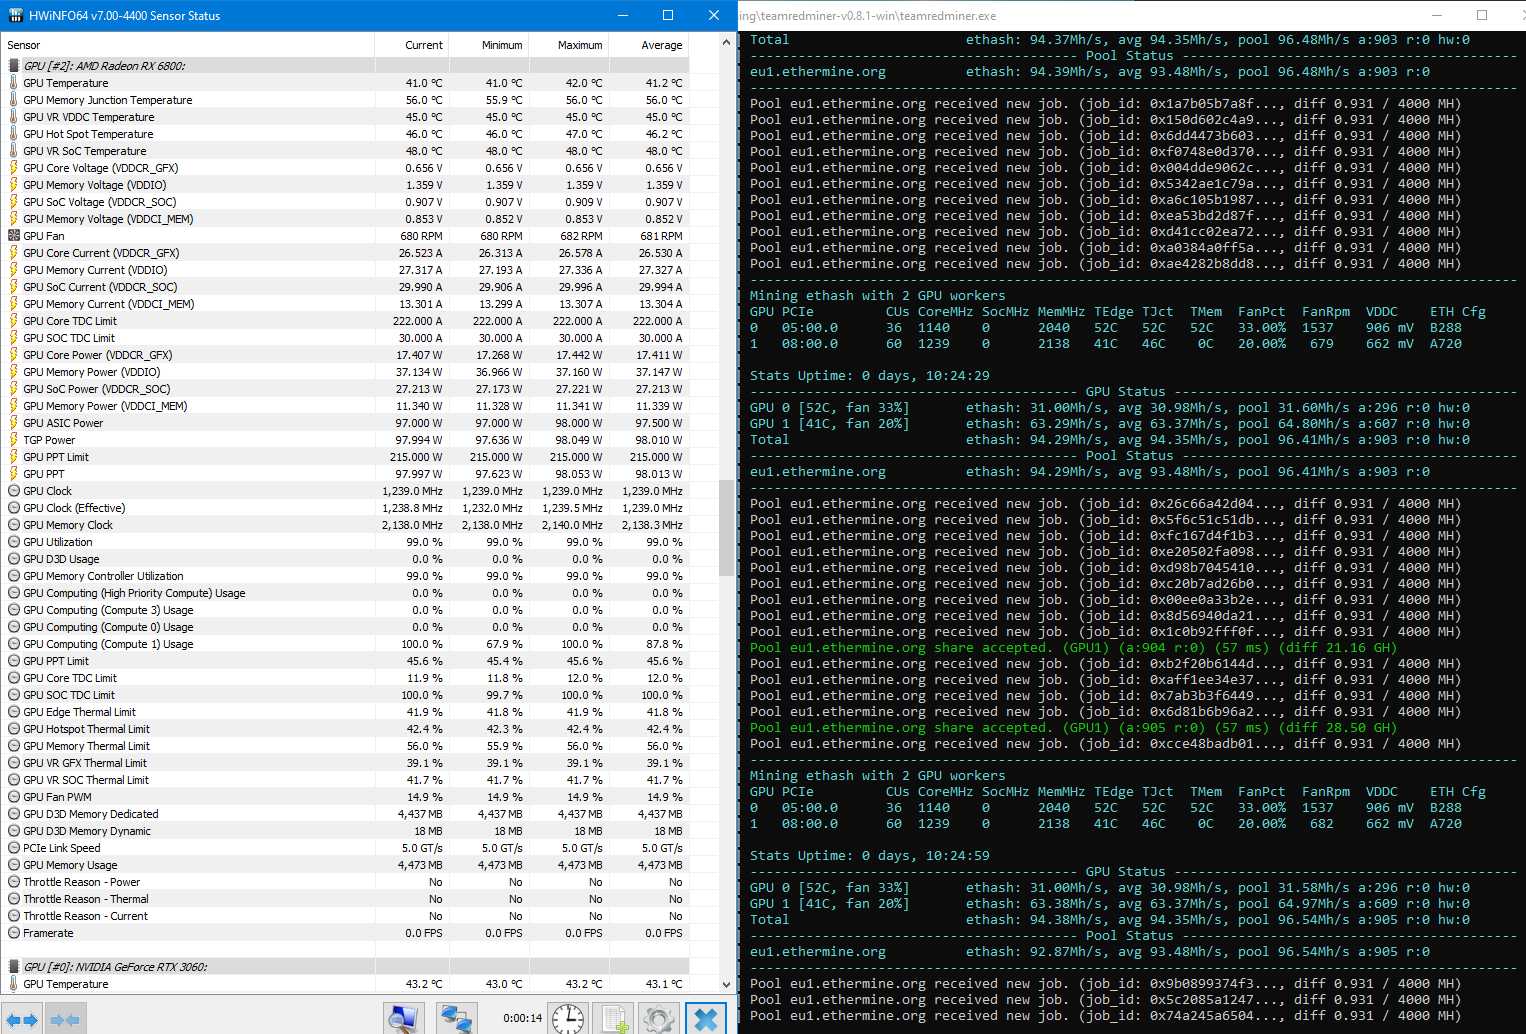Viewport: 1526px width, 1034px height.
Task: Click the Sensor column header
Action: pos(187,45)
